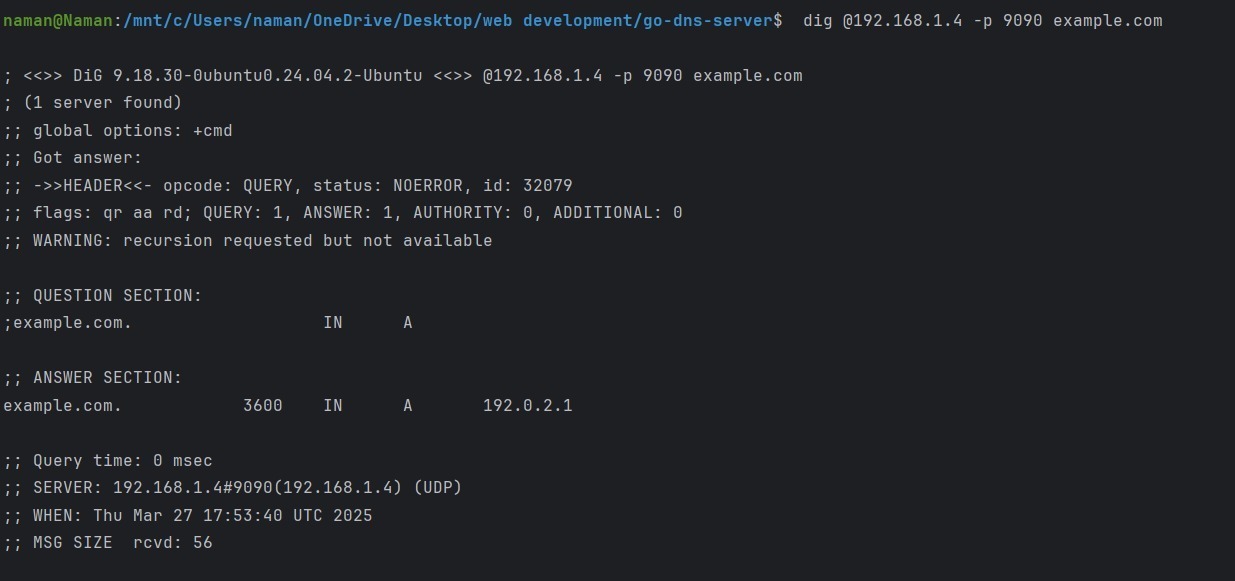Viewport: 1235px width, 581px height.
Task: Click the SERVER 192.168.1.4#9090 line
Action: tap(233, 488)
